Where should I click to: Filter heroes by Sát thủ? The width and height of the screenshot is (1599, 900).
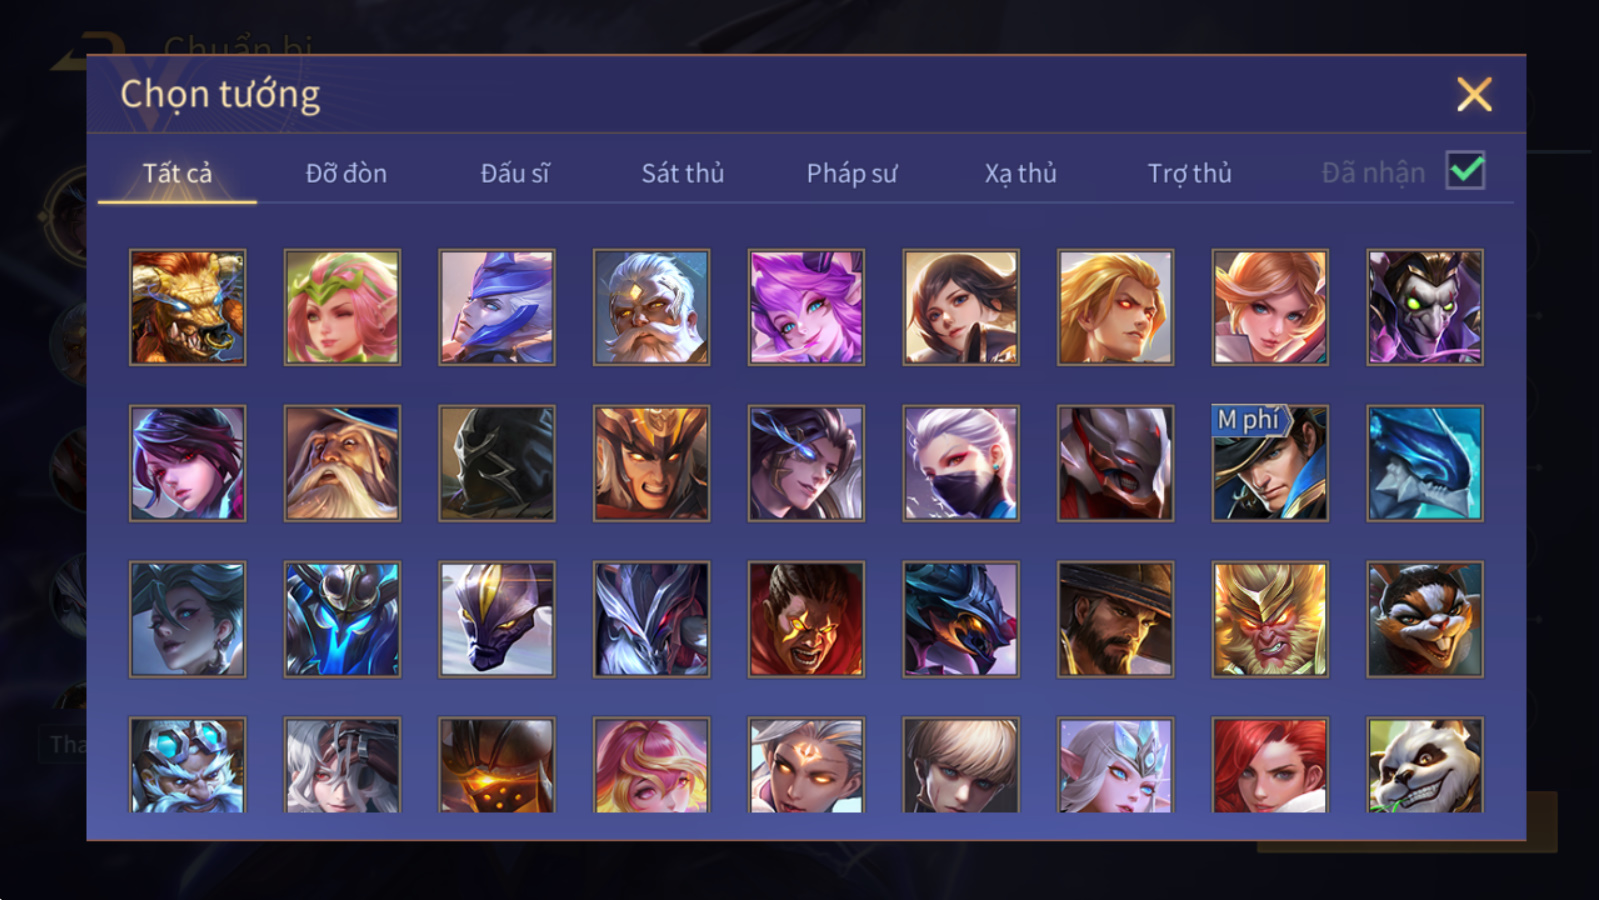pos(682,173)
